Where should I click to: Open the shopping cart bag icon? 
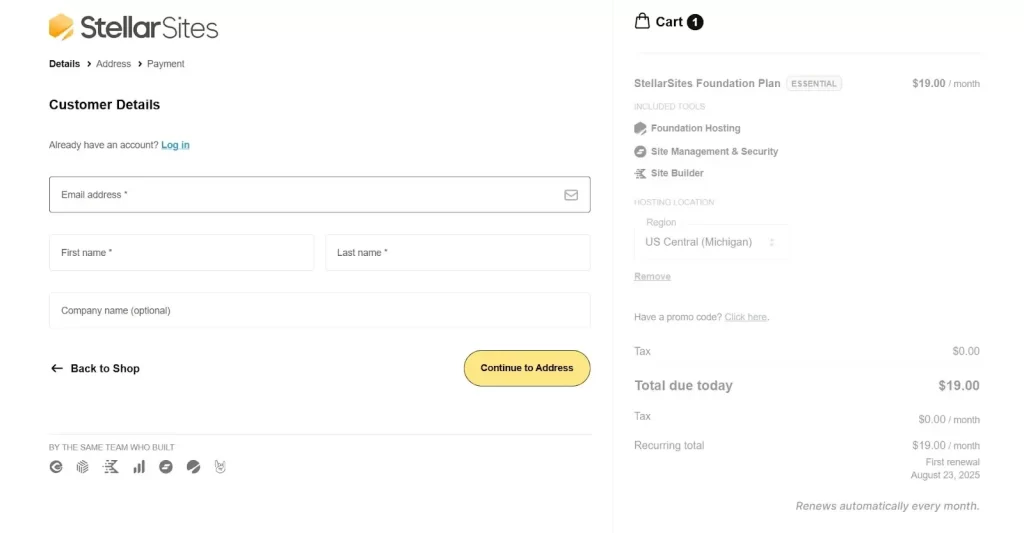pos(642,21)
